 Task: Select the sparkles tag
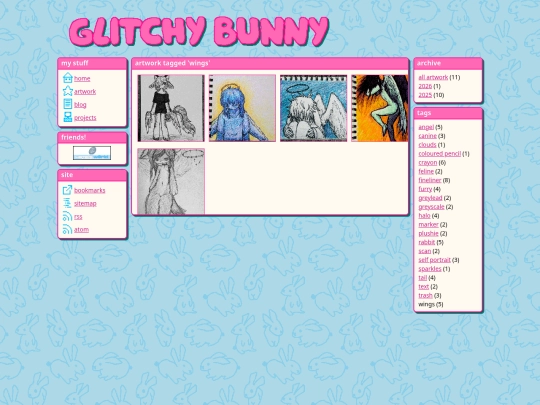coord(430,269)
